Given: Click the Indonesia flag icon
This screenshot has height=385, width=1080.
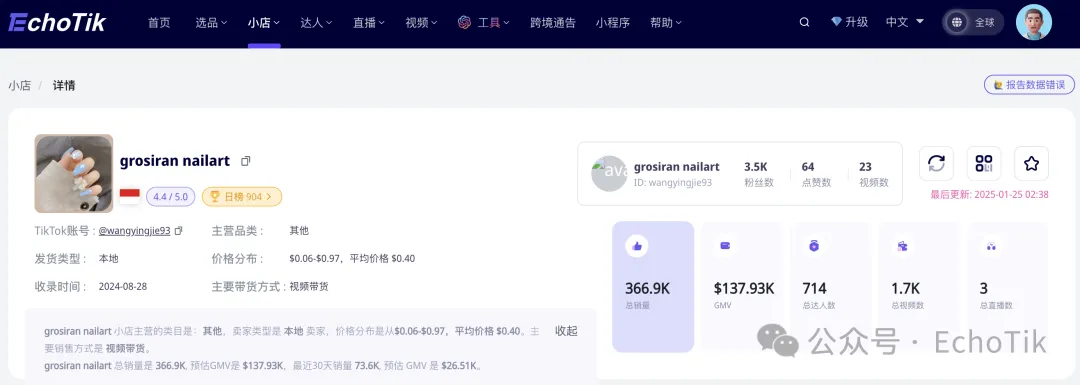Looking at the screenshot, I should pyautogui.click(x=129, y=196).
